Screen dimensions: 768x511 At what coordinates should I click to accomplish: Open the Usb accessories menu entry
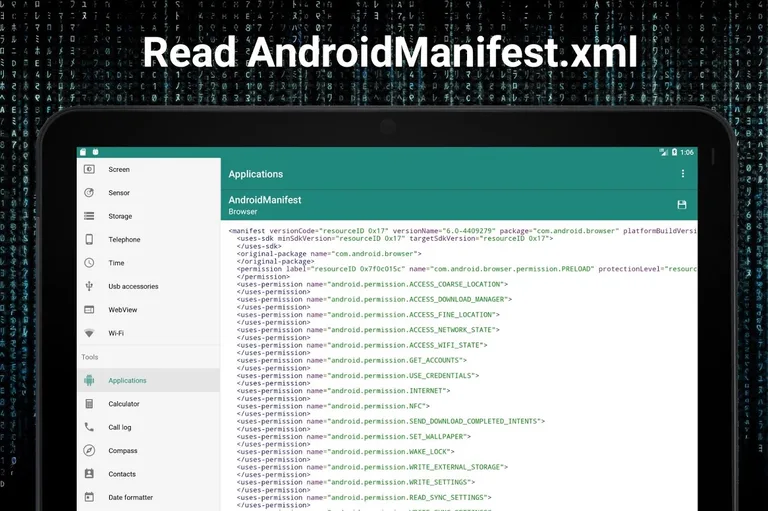pyautogui.click(x=149, y=286)
